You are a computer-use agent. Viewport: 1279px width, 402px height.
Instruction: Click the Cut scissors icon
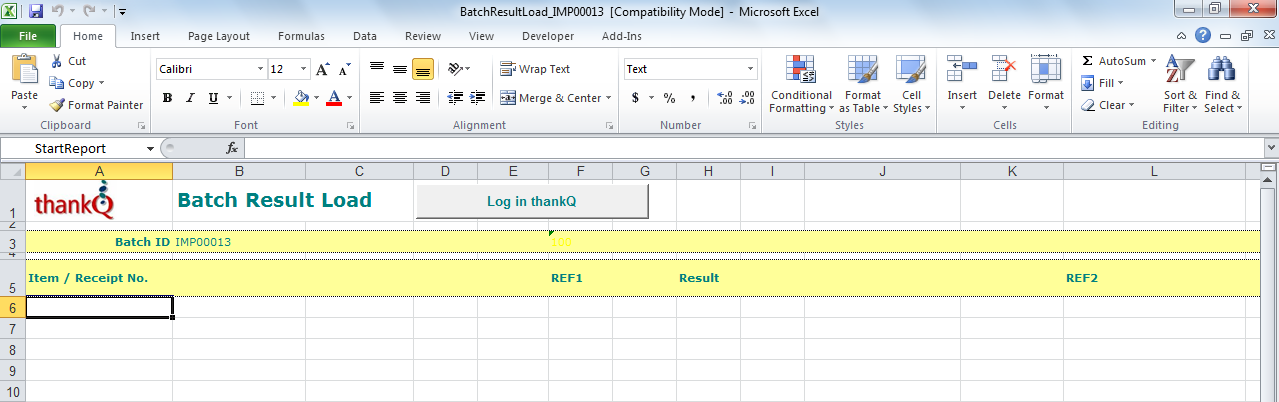(57, 61)
